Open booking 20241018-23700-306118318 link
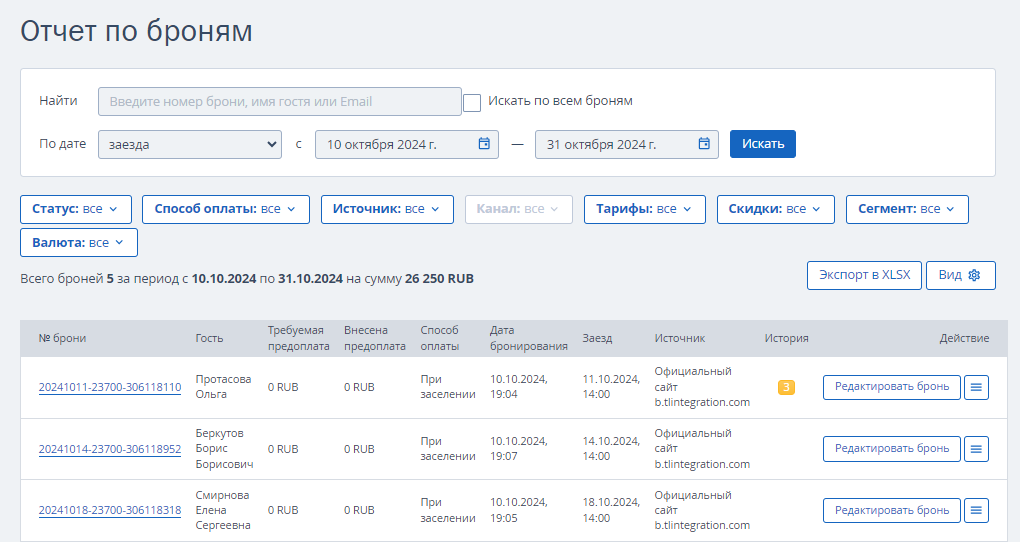The height and width of the screenshot is (542, 1020). pos(109,510)
